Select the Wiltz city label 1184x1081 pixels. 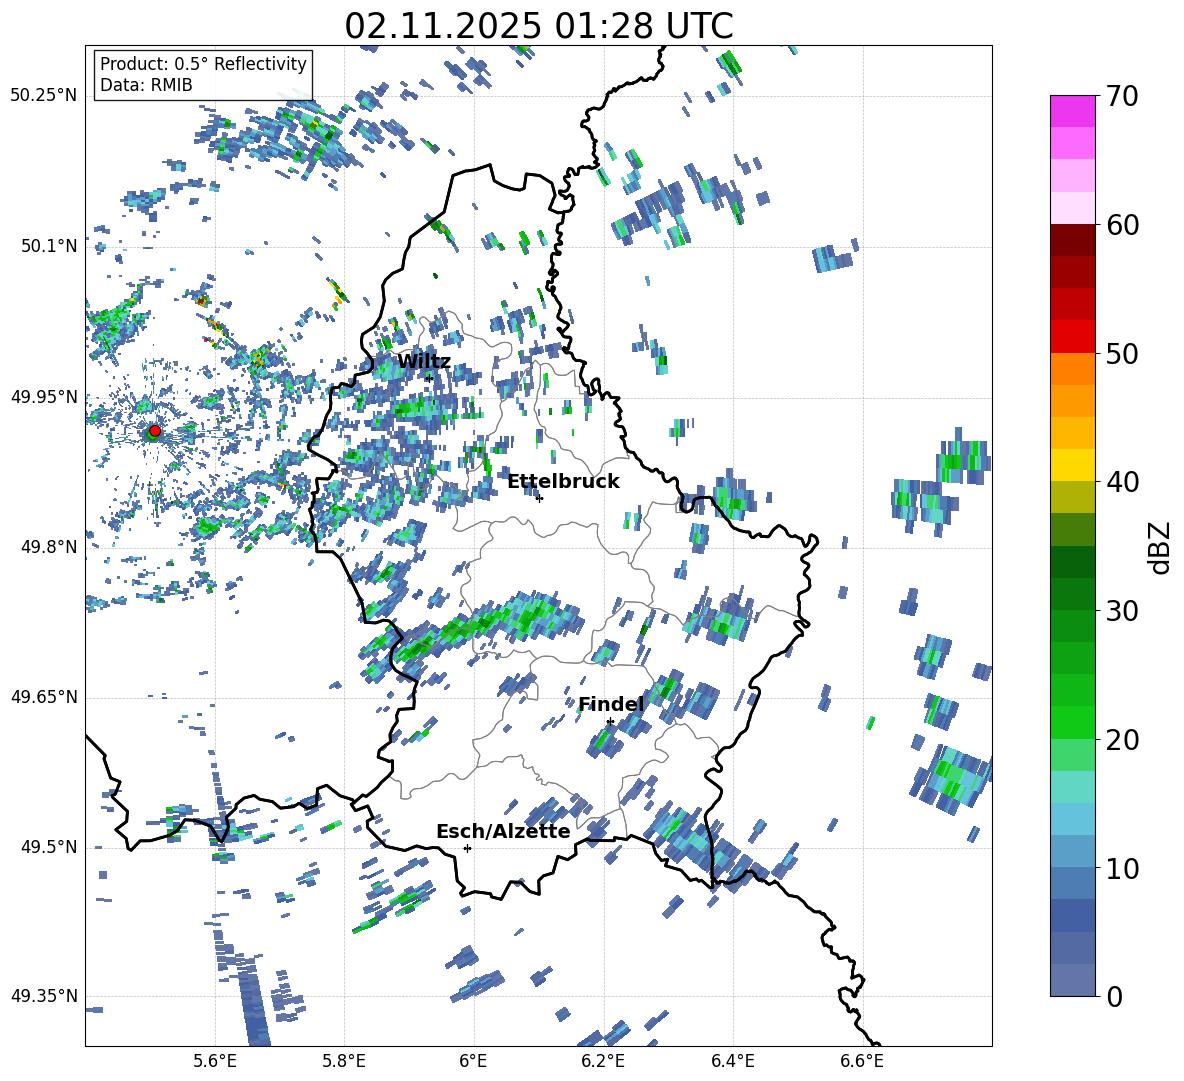(x=424, y=361)
